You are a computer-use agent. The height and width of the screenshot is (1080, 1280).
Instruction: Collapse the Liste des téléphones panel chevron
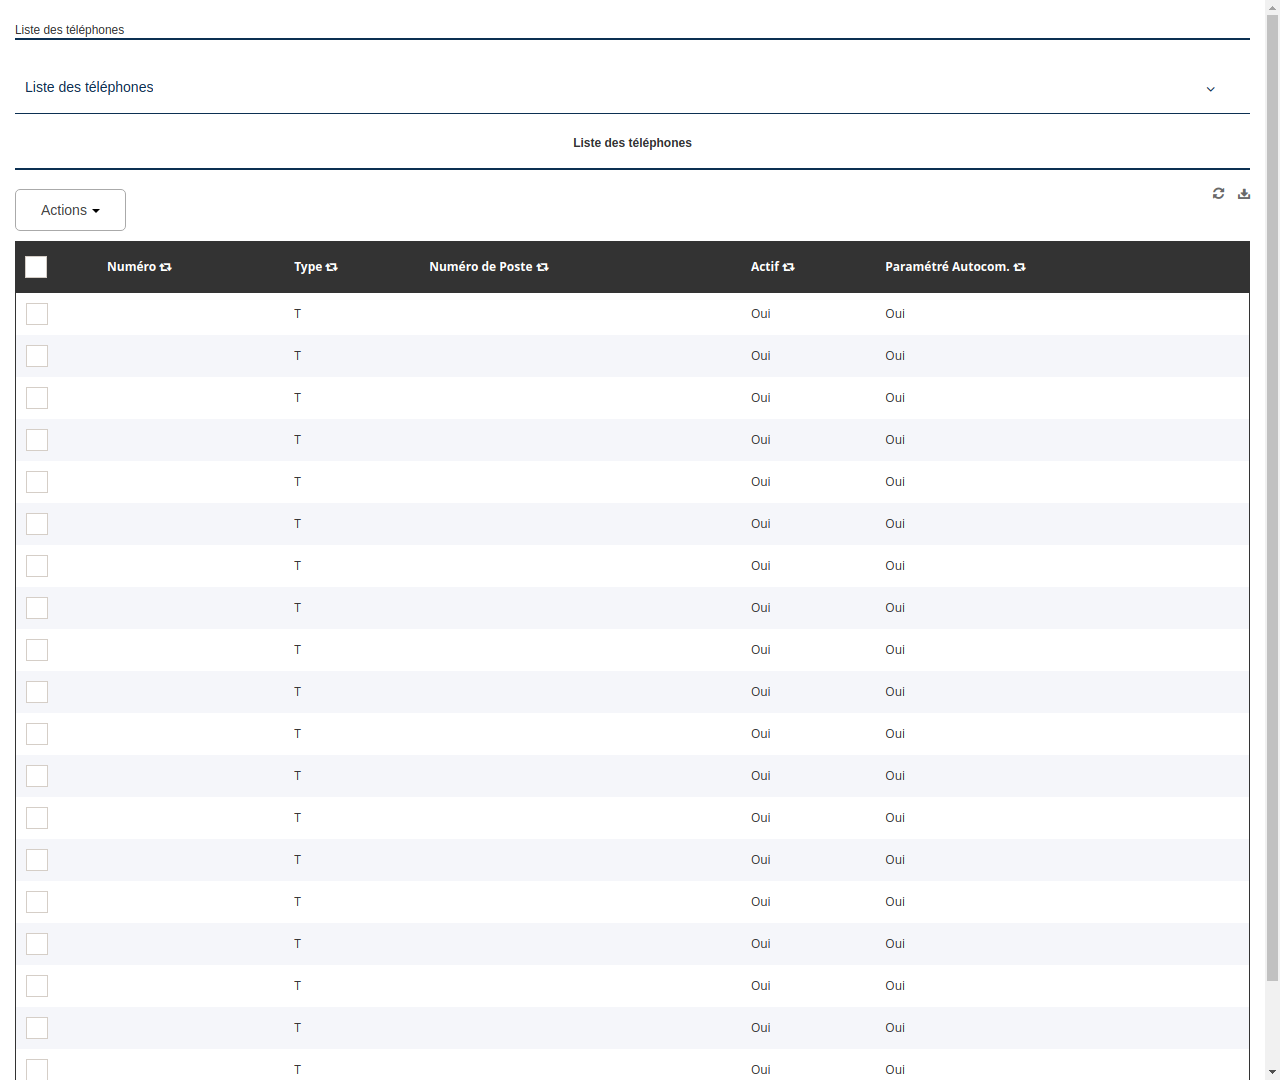(x=1210, y=88)
